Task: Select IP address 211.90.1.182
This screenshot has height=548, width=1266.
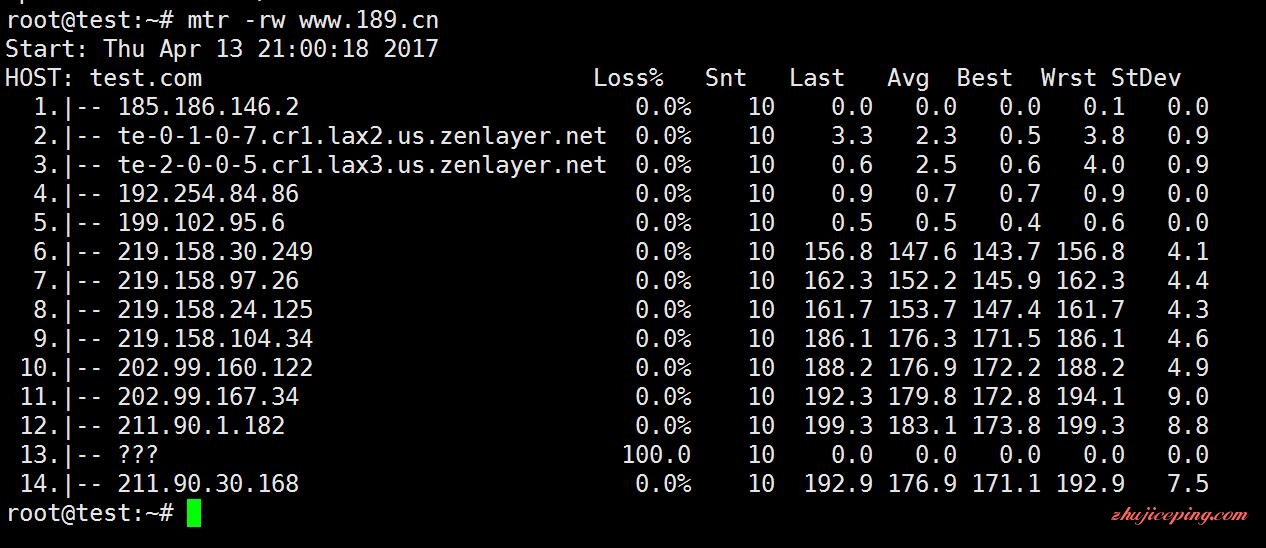Action: [201, 426]
